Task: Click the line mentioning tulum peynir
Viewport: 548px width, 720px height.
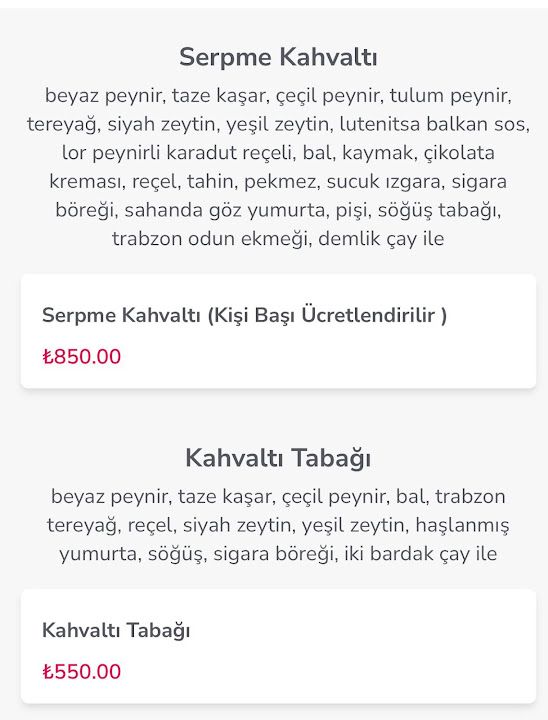Action: point(278,96)
